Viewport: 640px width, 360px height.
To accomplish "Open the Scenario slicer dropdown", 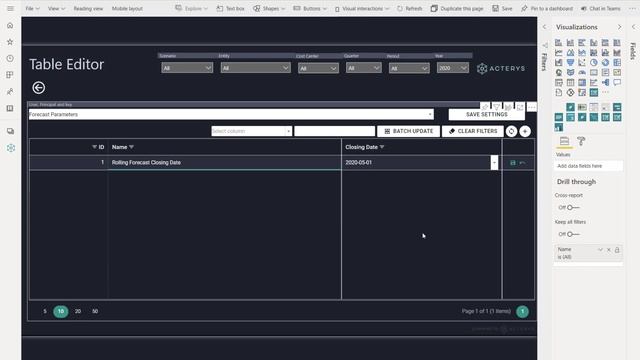I will (187, 68).
